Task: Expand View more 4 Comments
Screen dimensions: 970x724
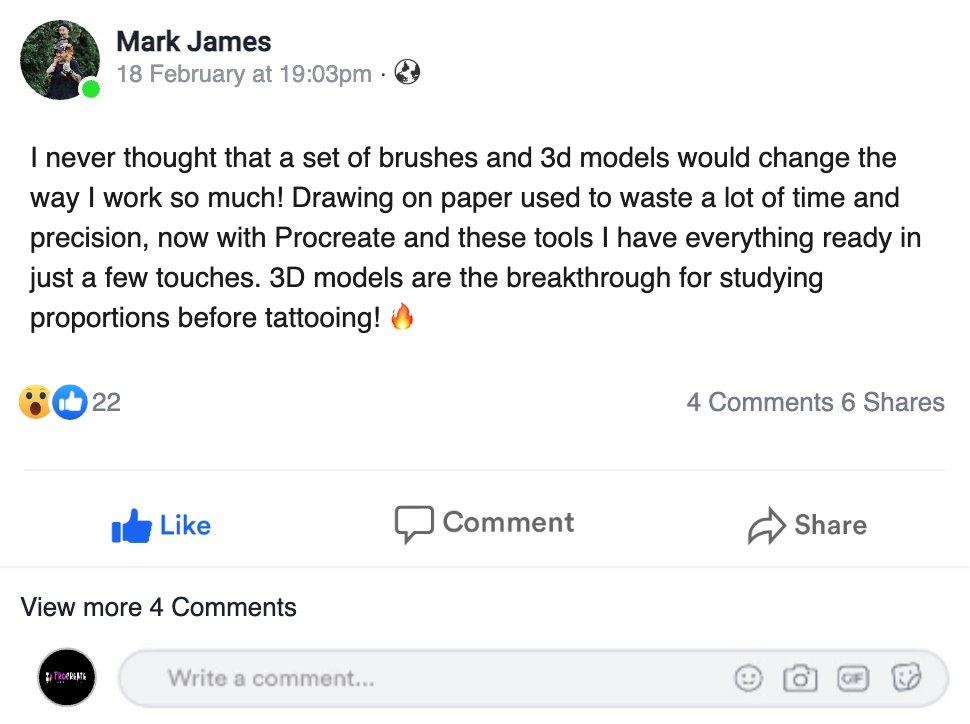Action: click(159, 607)
